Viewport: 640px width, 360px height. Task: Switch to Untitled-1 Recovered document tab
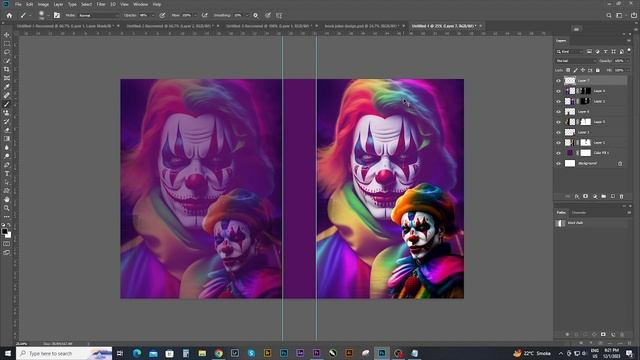[x=65, y=26]
